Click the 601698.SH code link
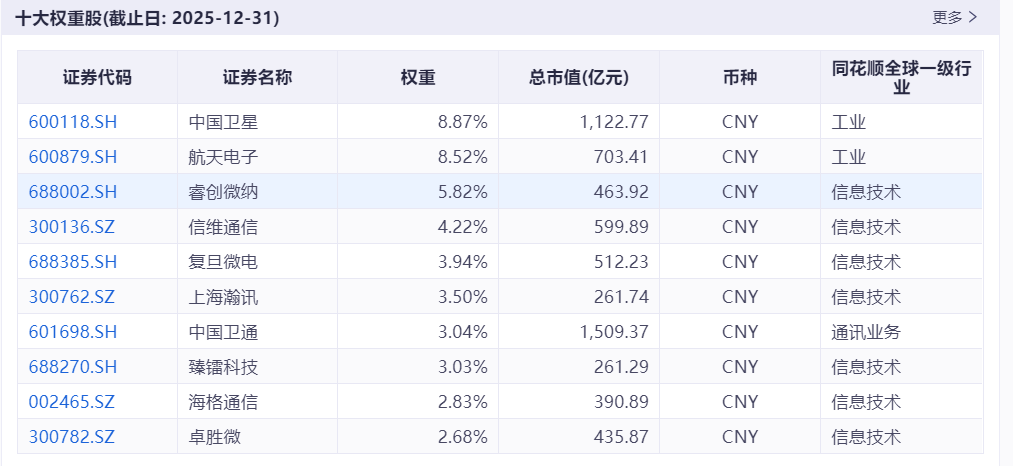This screenshot has width=1013, height=466. (73, 332)
